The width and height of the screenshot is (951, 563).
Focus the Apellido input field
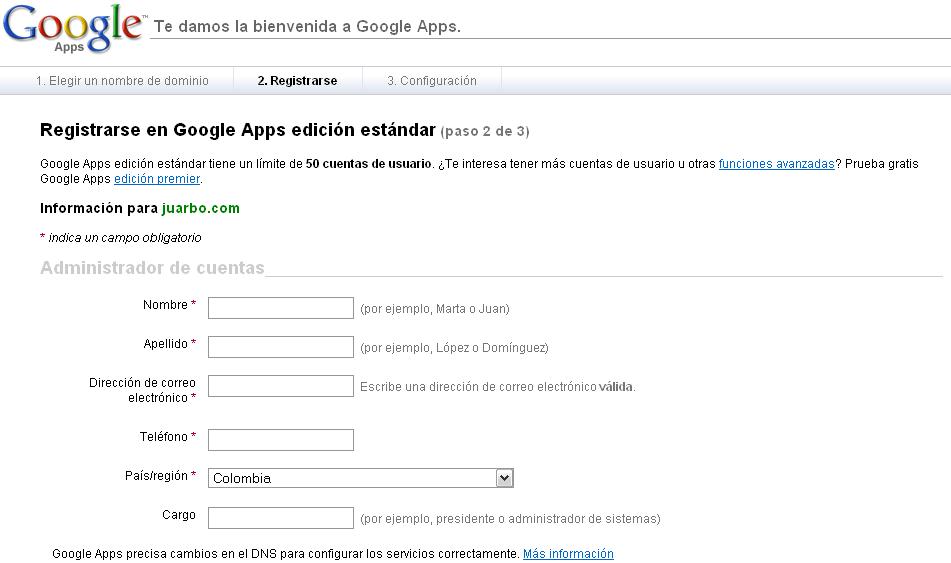[x=281, y=346]
